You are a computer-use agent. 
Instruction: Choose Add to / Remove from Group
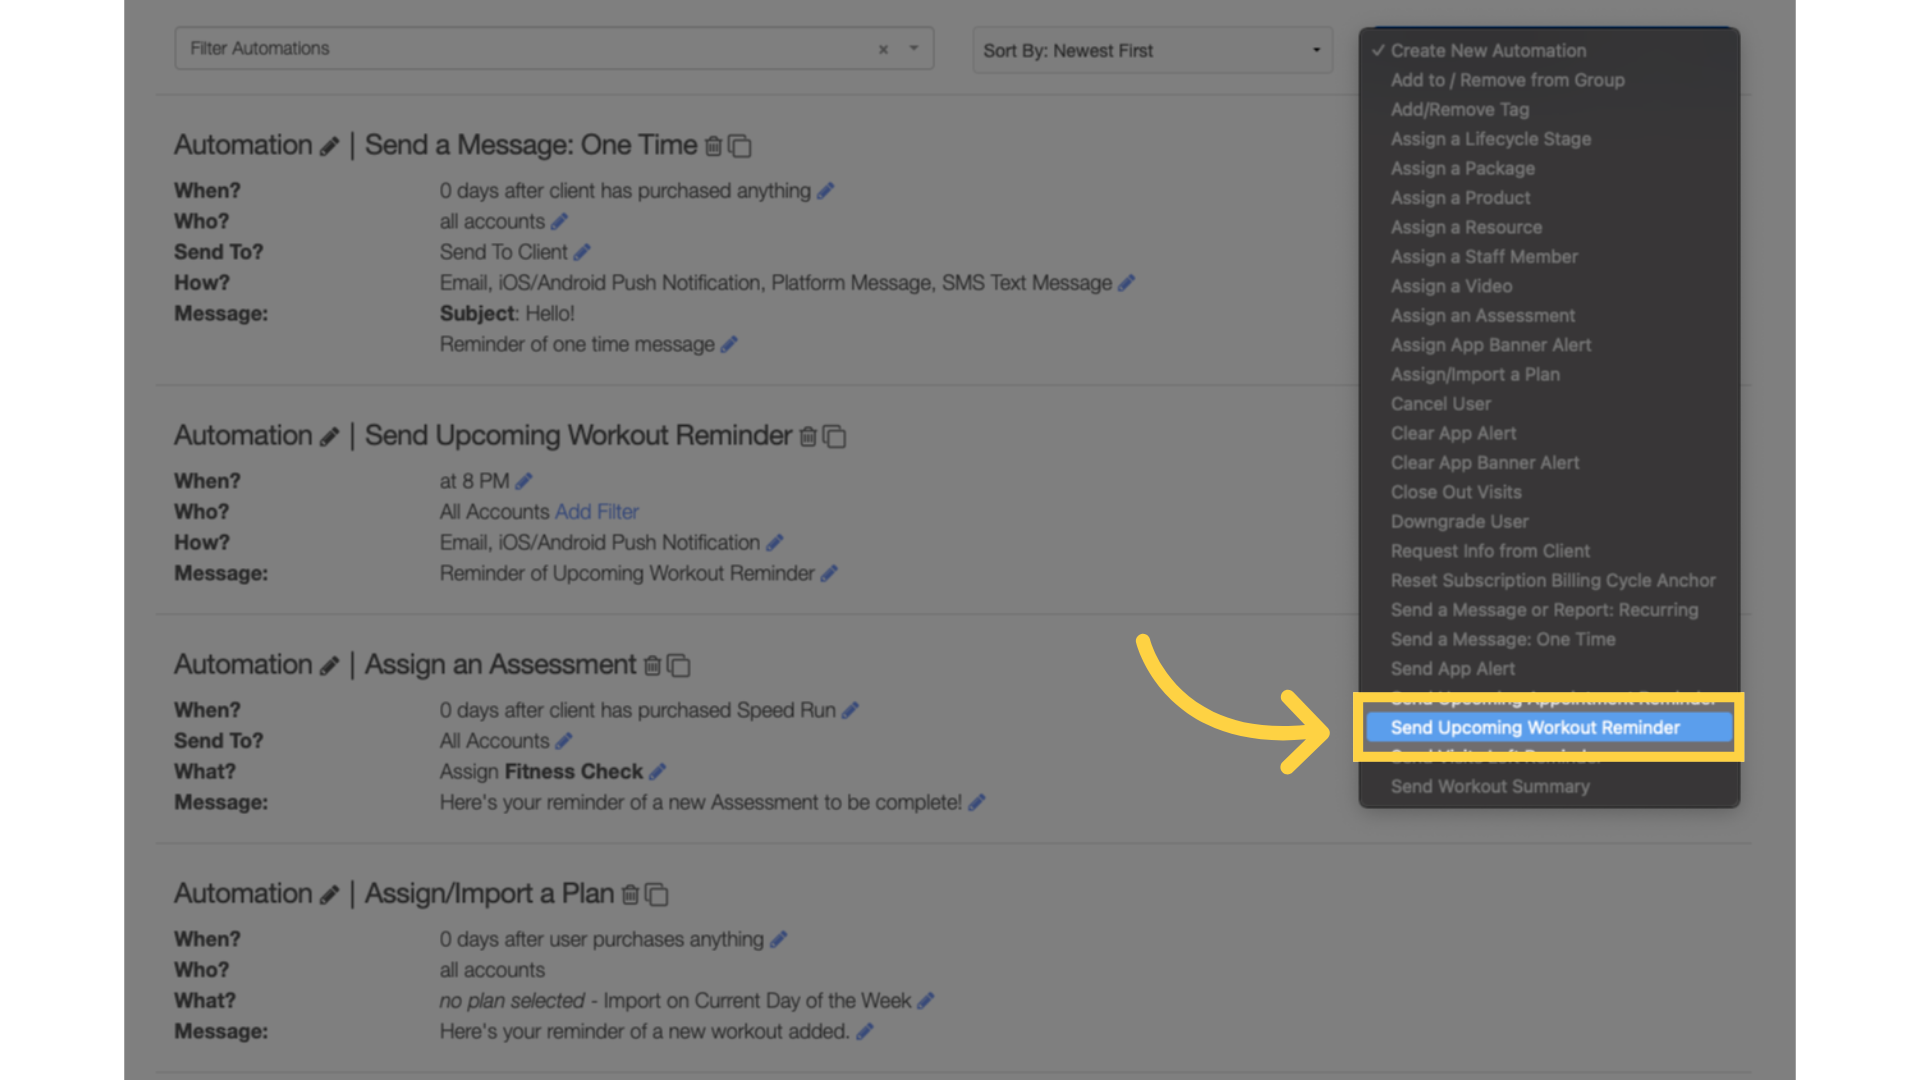1549,80
